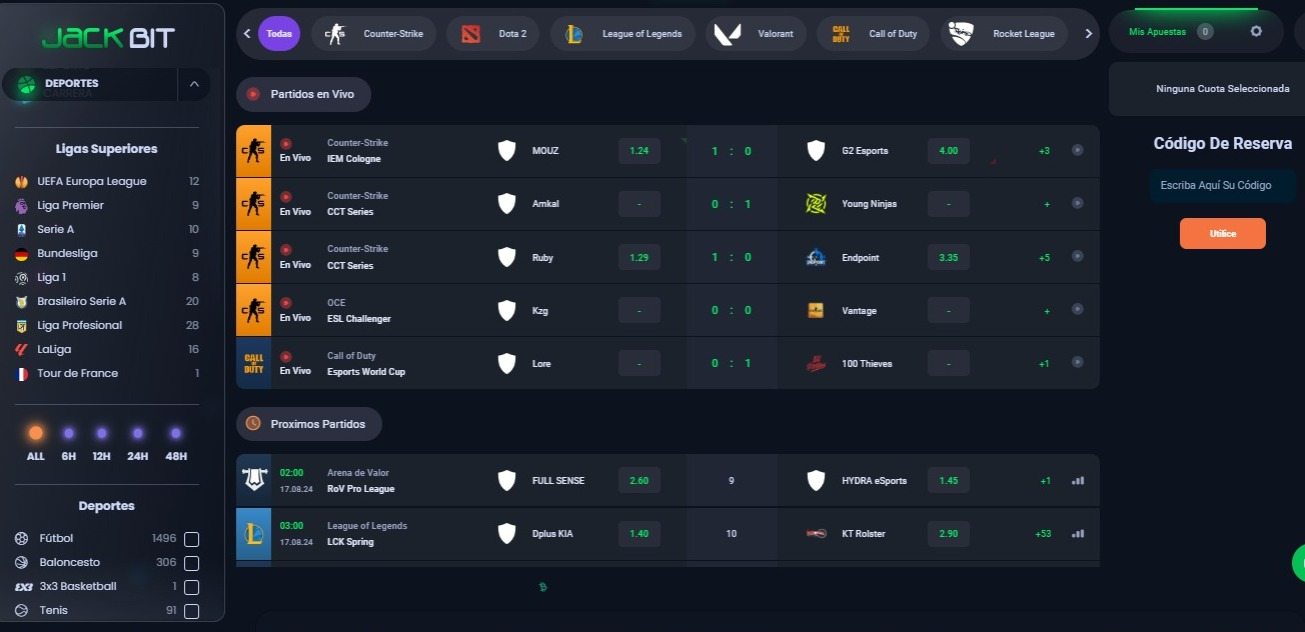1305x632 pixels.
Task: Select the ALL time filter
Action: coord(36,443)
